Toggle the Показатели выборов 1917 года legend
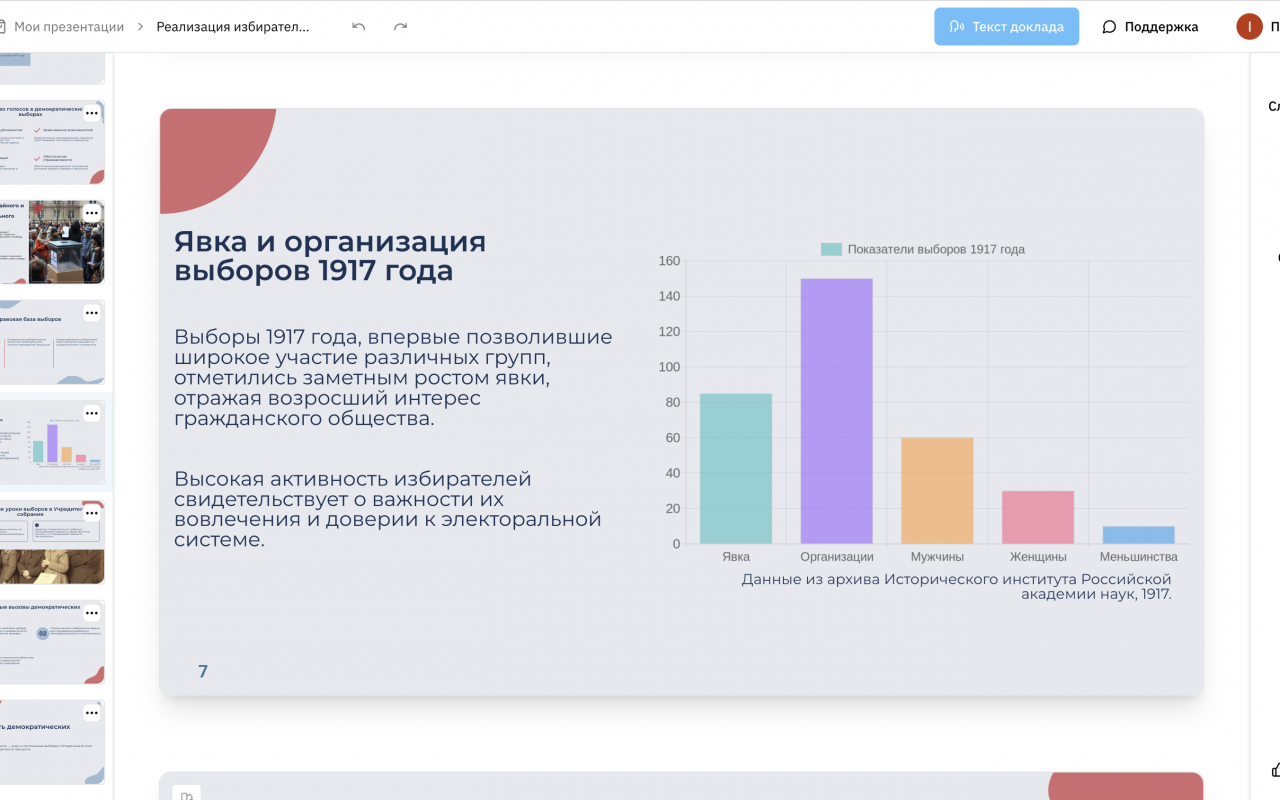This screenshot has height=800, width=1280. click(922, 249)
